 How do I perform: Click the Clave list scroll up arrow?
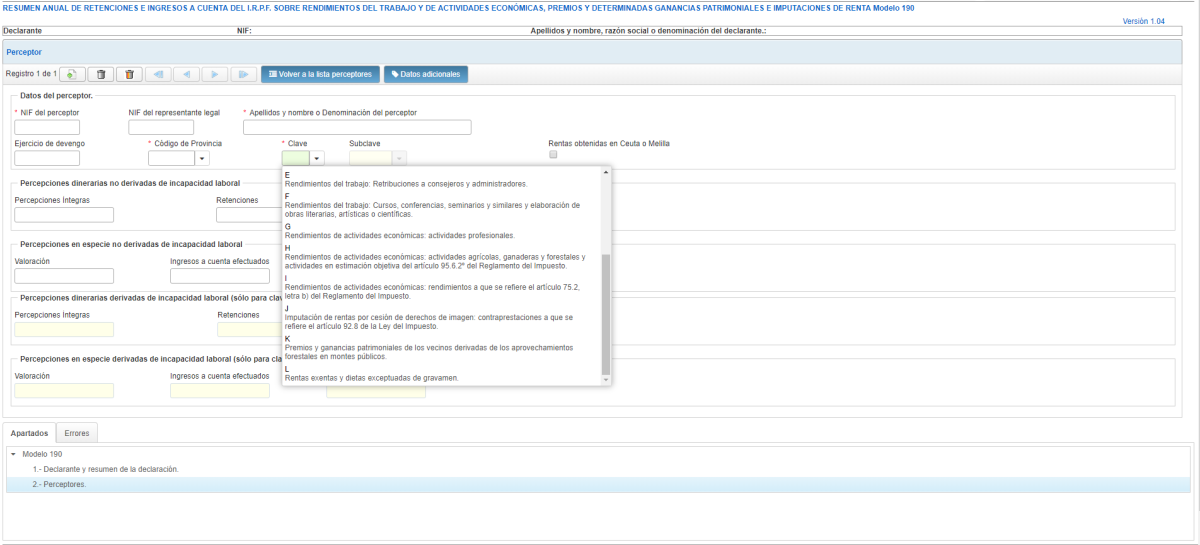pos(605,172)
